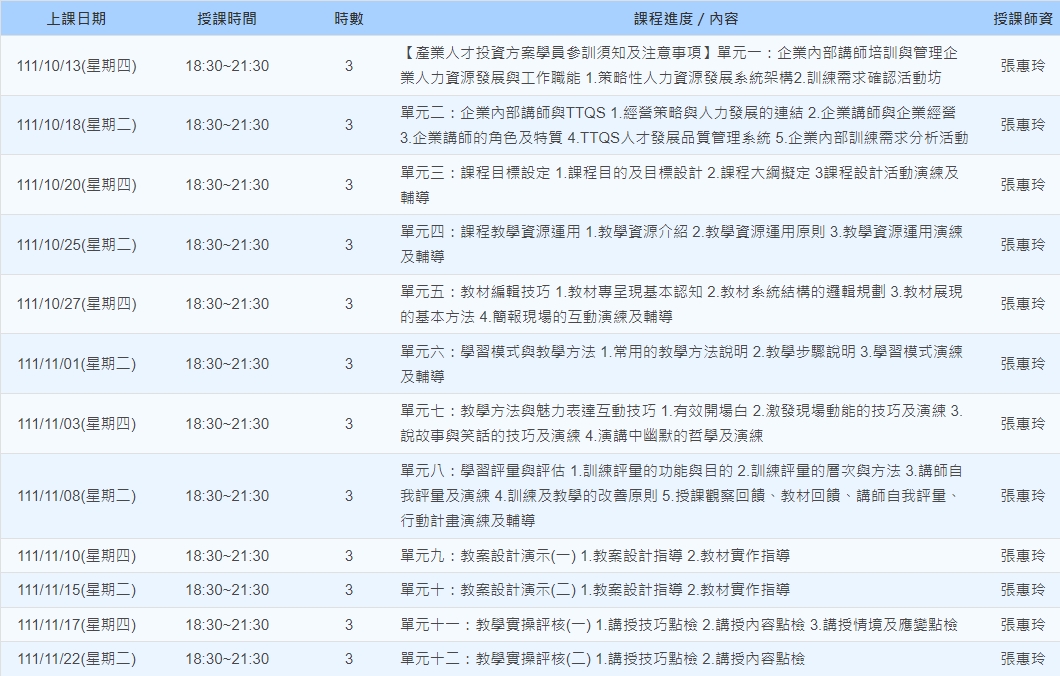Click the 單元八 學習評量與評估 content cell
The height and width of the screenshot is (676, 1060).
pyautogui.click(x=680, y=495)
